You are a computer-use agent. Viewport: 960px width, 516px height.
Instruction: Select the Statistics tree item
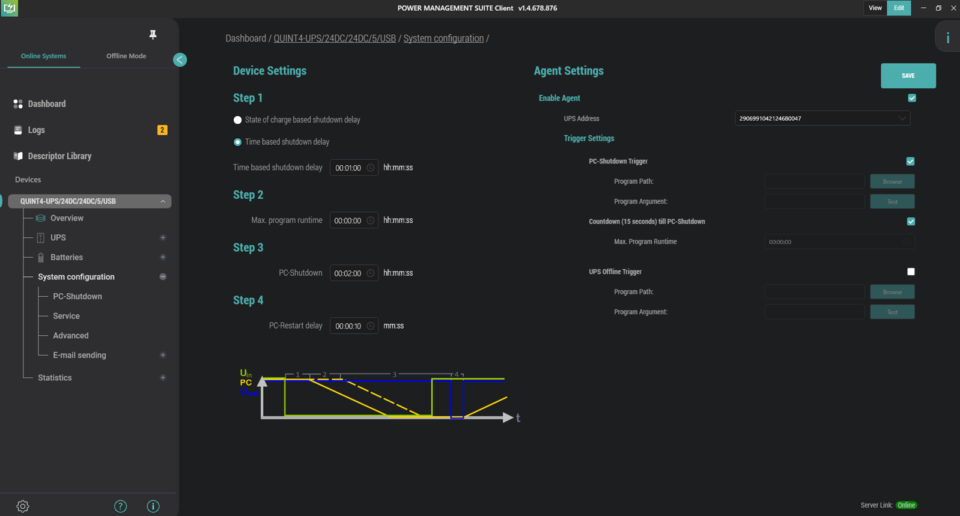[54, 378]
